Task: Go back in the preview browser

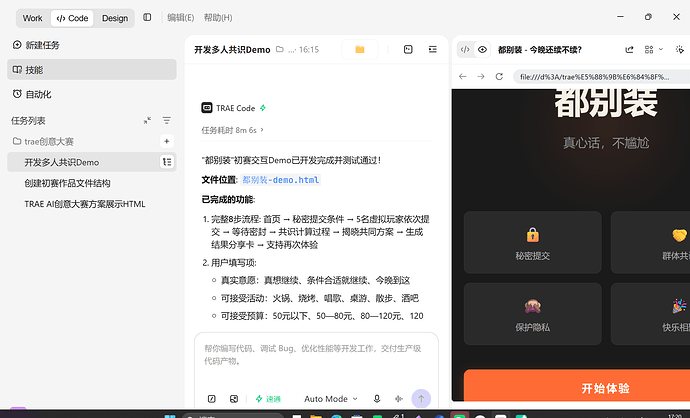Action: (x=462, y=77)
